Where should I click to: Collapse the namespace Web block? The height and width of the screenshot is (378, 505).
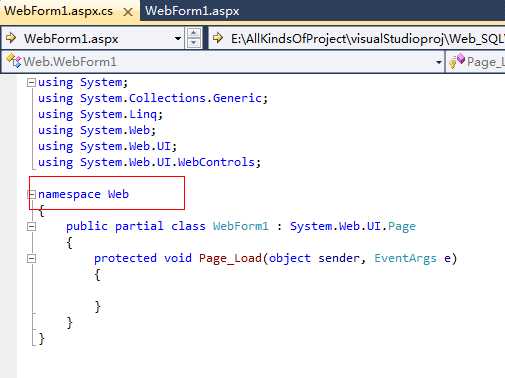(31, 194)
